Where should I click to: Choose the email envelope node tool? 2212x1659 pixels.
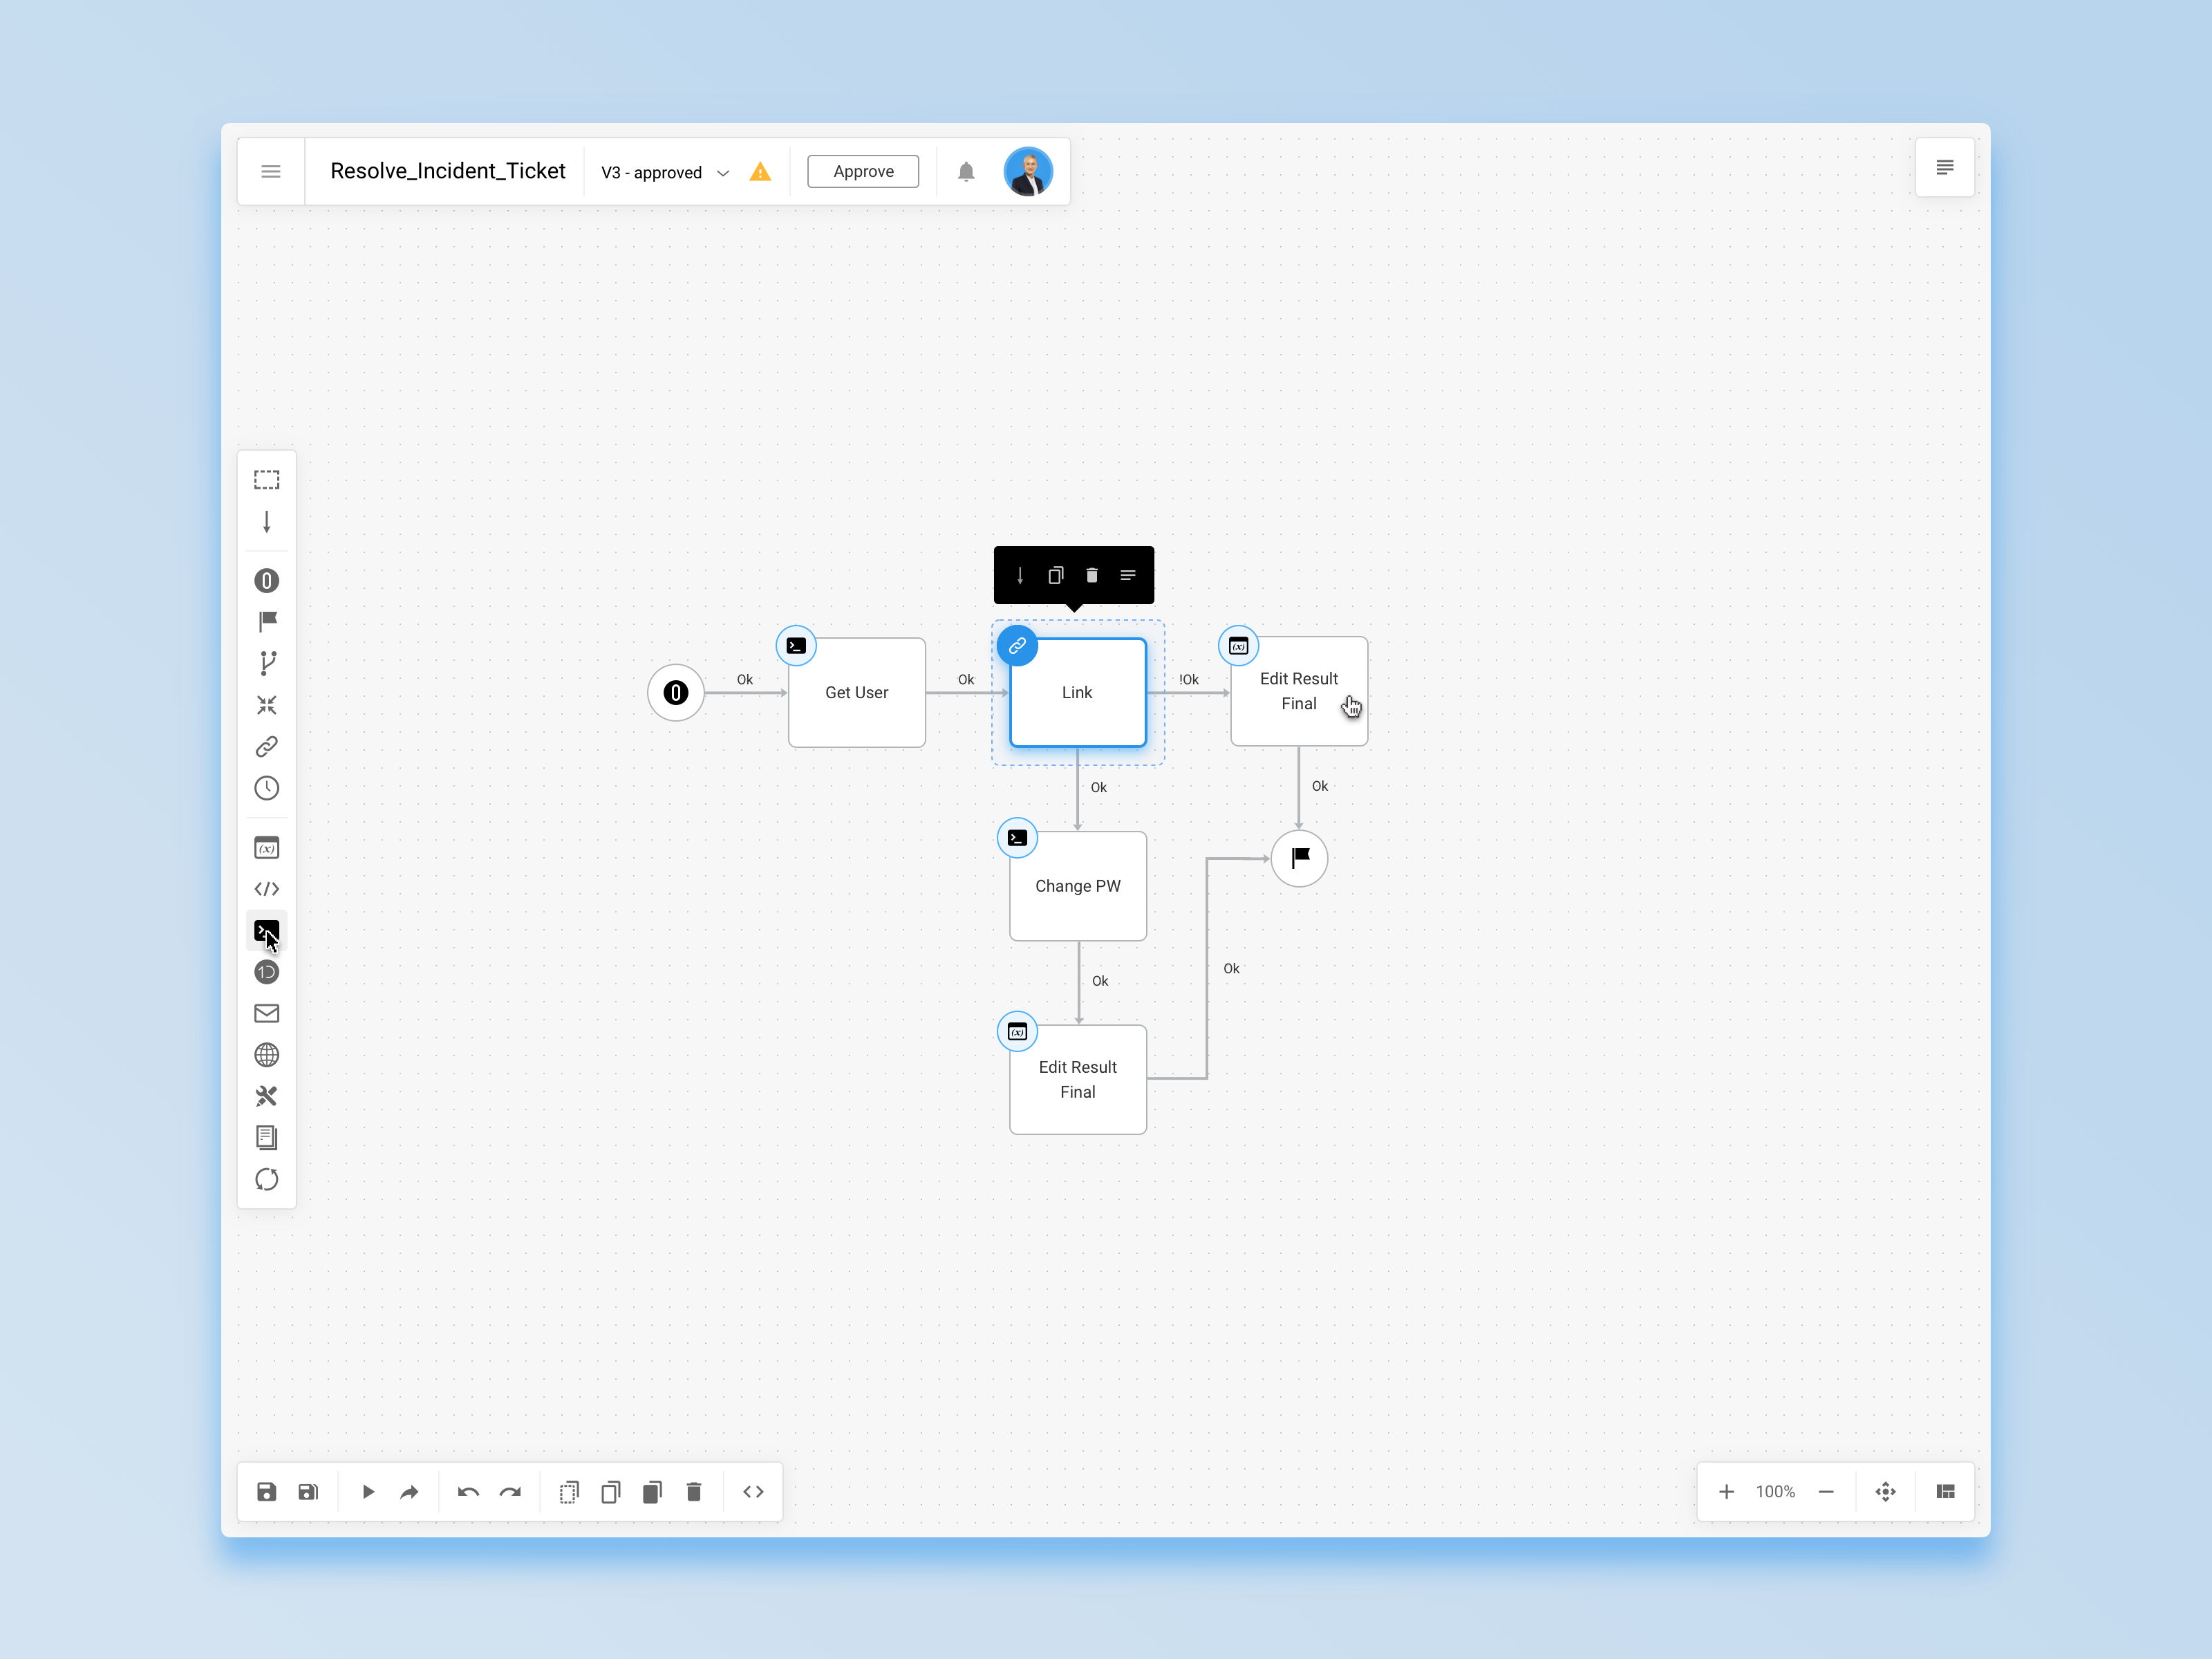[x=266, y=1013]
